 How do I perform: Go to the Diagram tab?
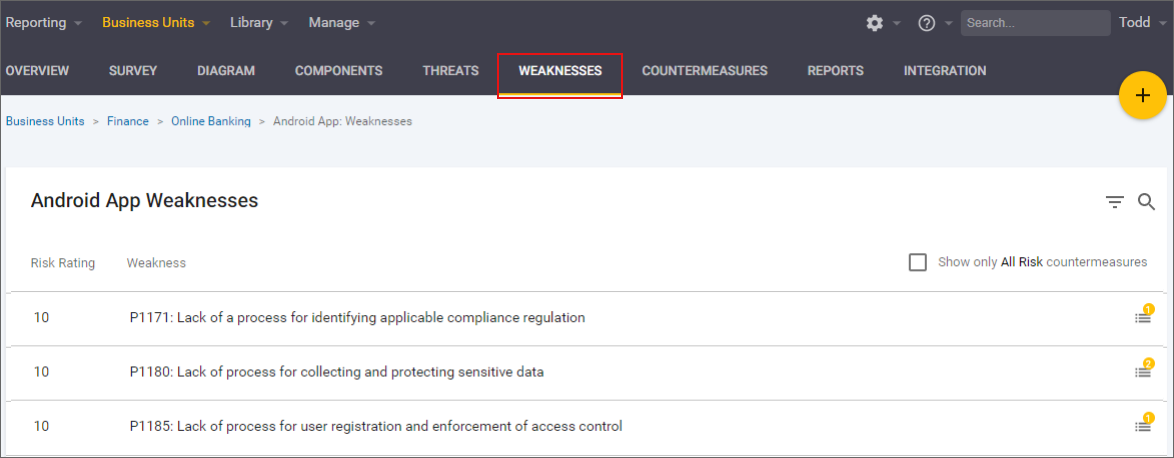click(x=226, y=71)
